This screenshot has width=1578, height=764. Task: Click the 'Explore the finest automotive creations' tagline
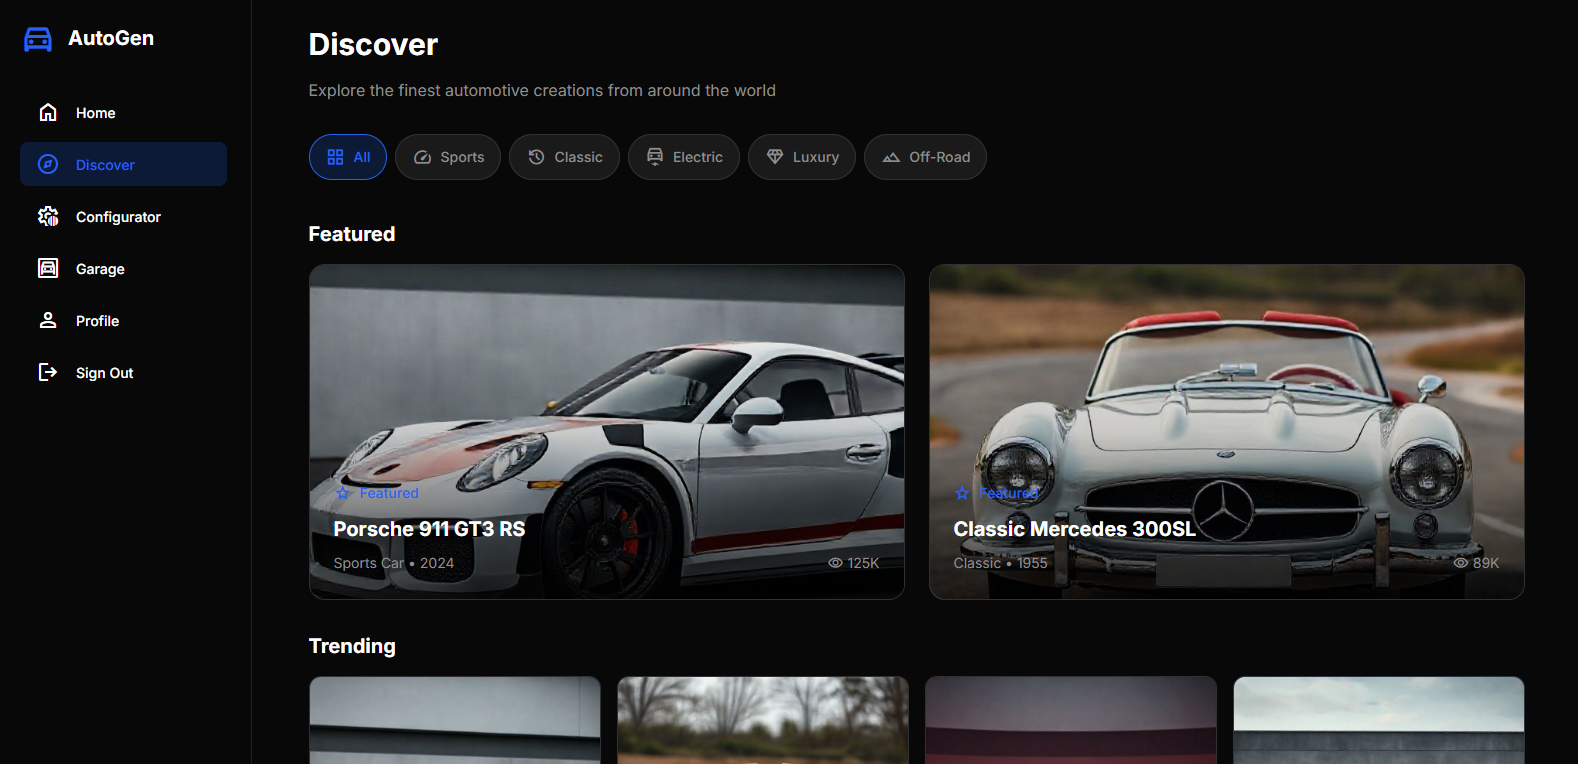point(542,90)
